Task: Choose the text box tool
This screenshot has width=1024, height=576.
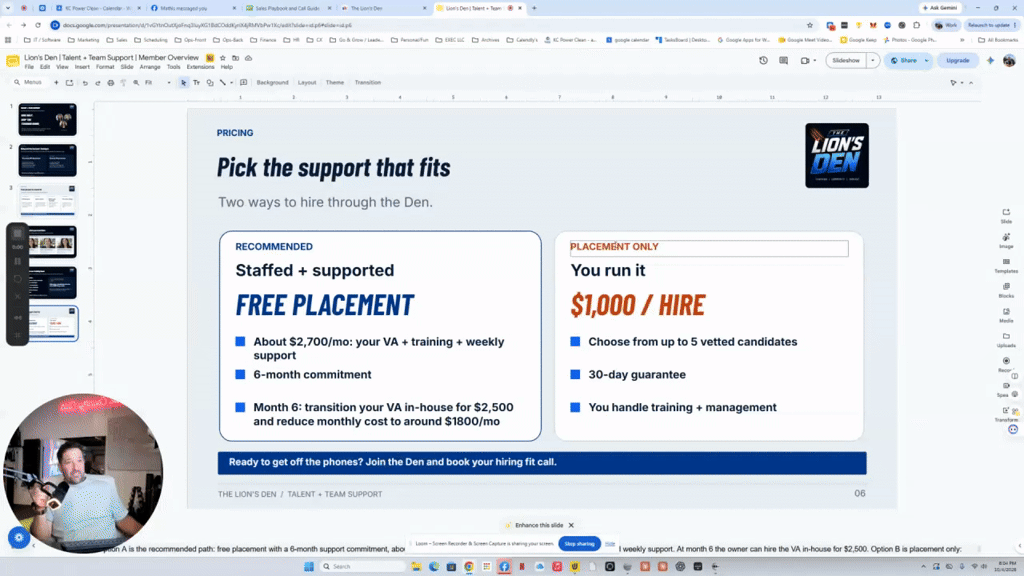Action: 197,83
